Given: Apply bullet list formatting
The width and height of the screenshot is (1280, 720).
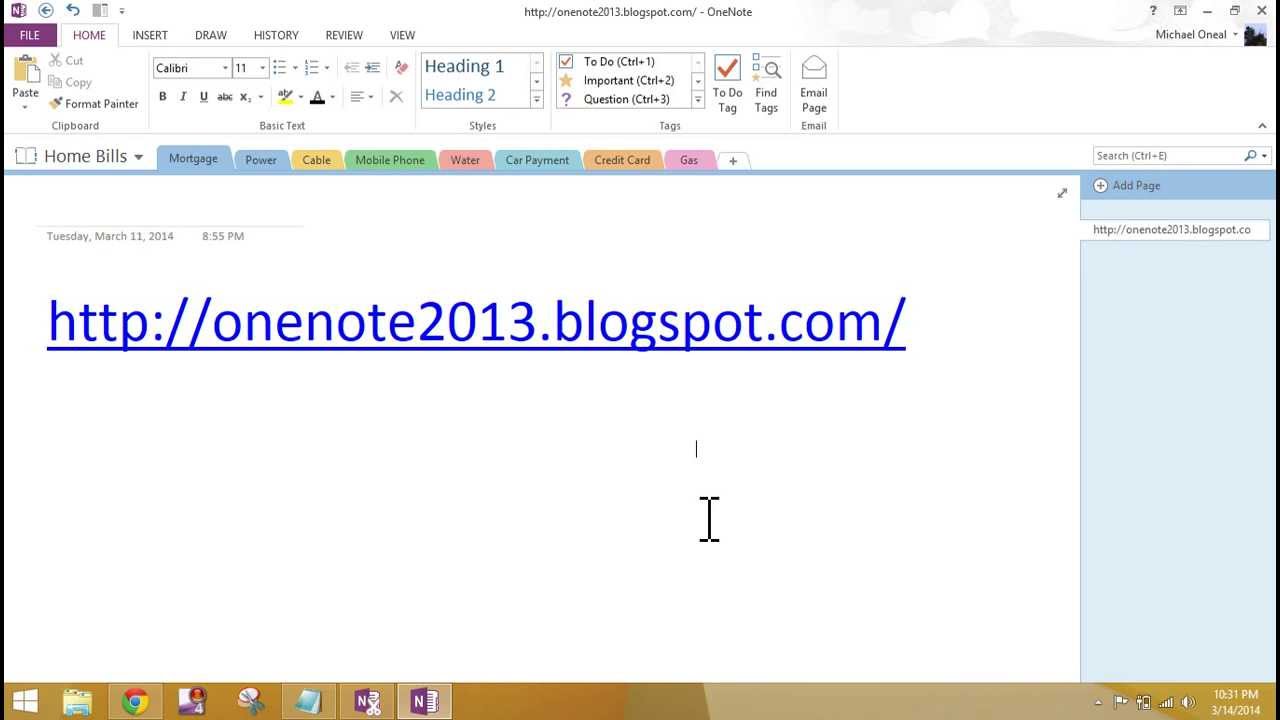Looking at the screenshot, I should tap(280, 68).
